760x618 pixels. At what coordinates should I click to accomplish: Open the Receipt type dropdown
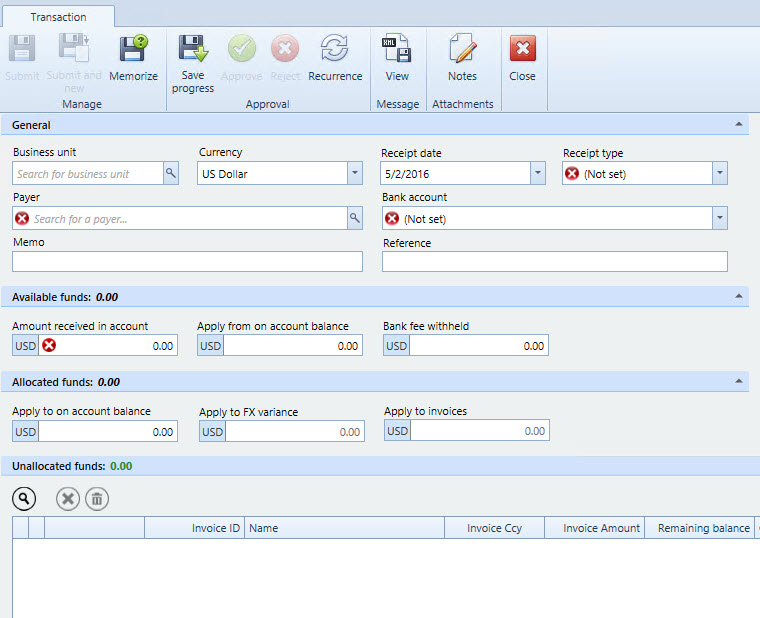pyautogui.click(x=719, y=174)
